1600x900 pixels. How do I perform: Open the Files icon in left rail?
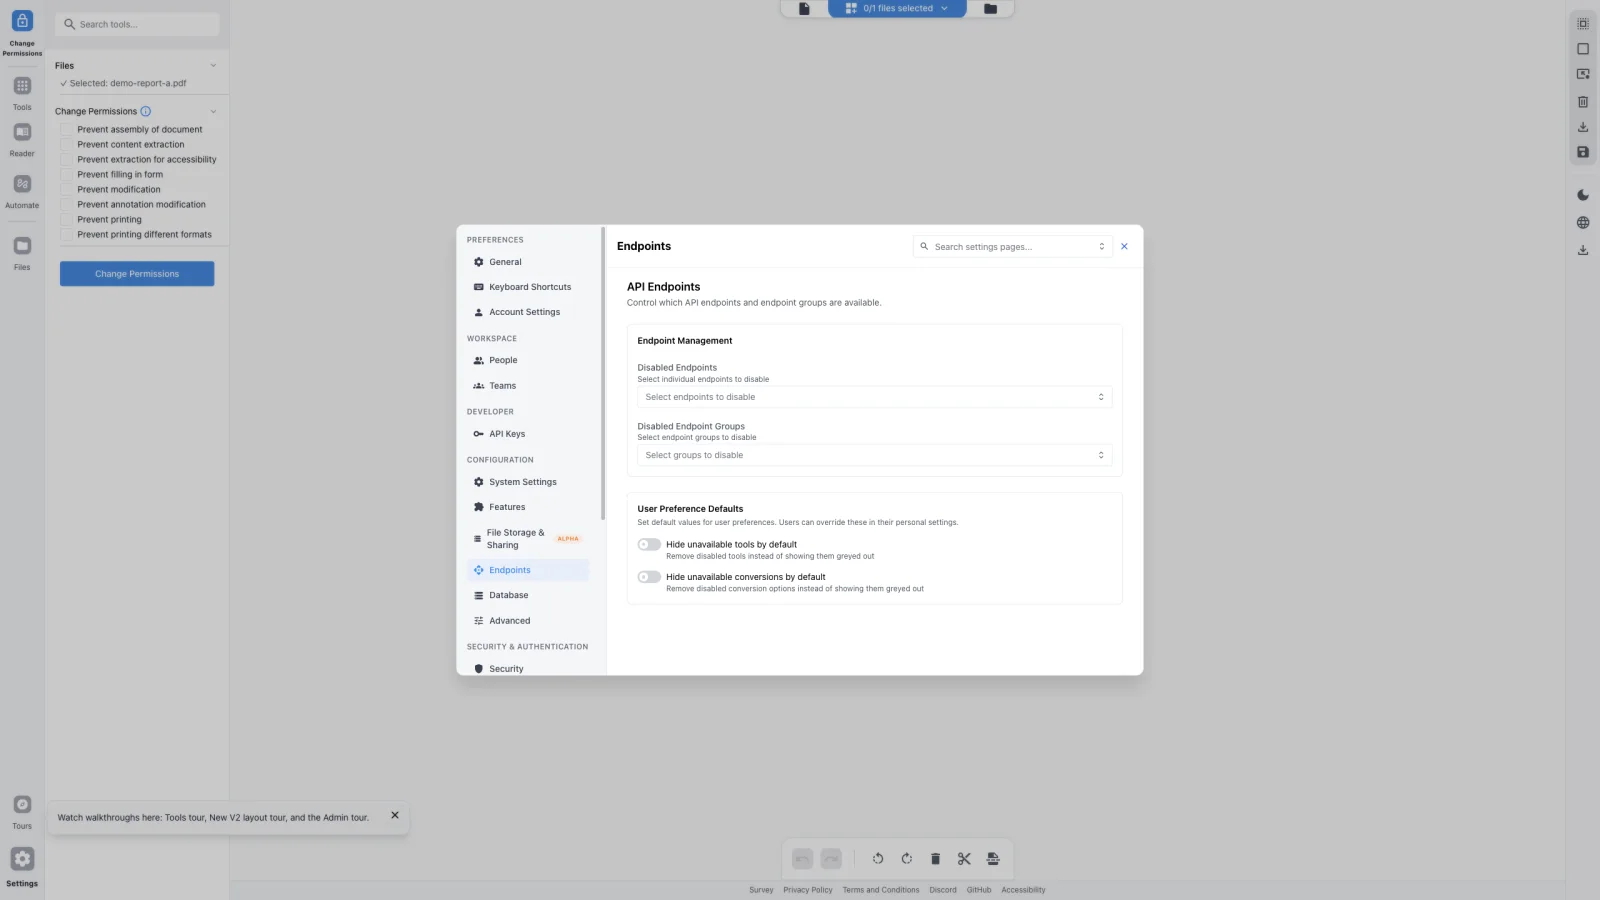[22, 246]
